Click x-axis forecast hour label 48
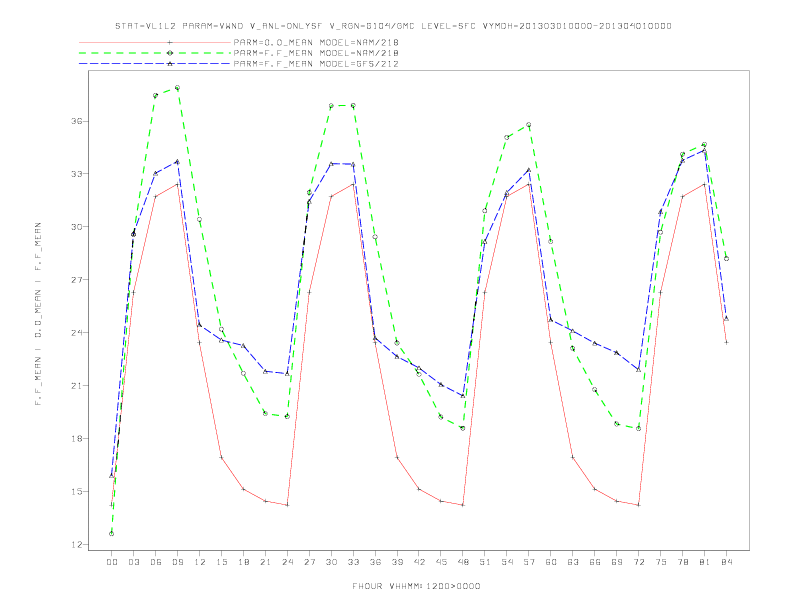The image size is (792, 612). click(463, 562)
